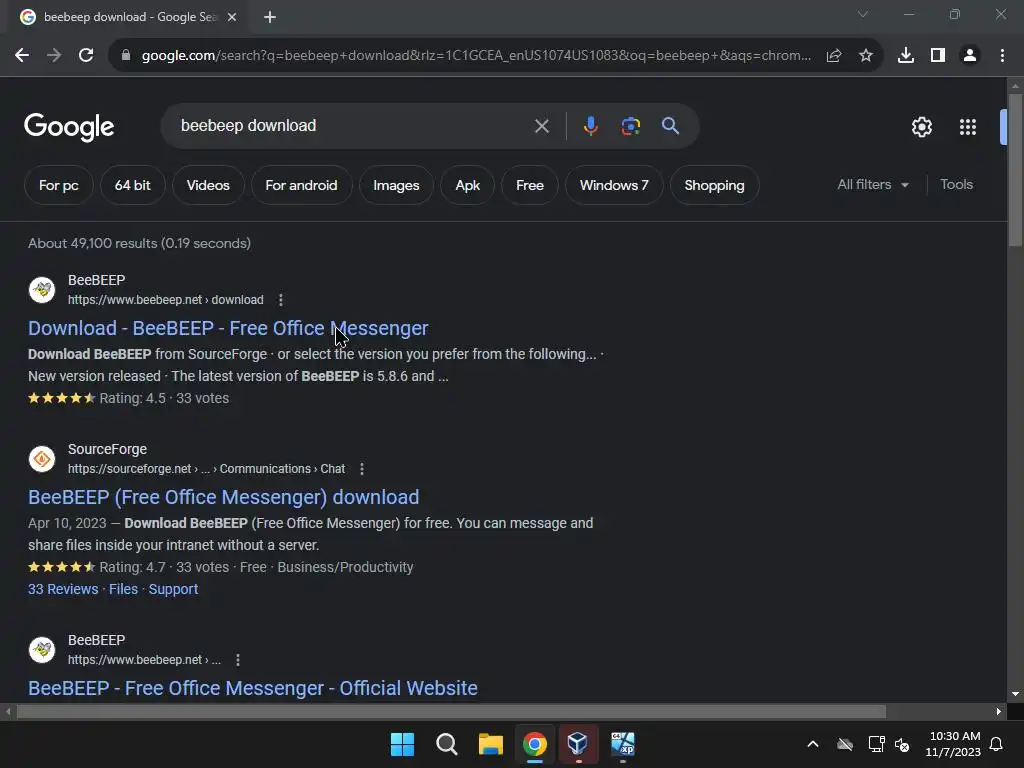Open the SourceForge Files link

pos(123,589)
